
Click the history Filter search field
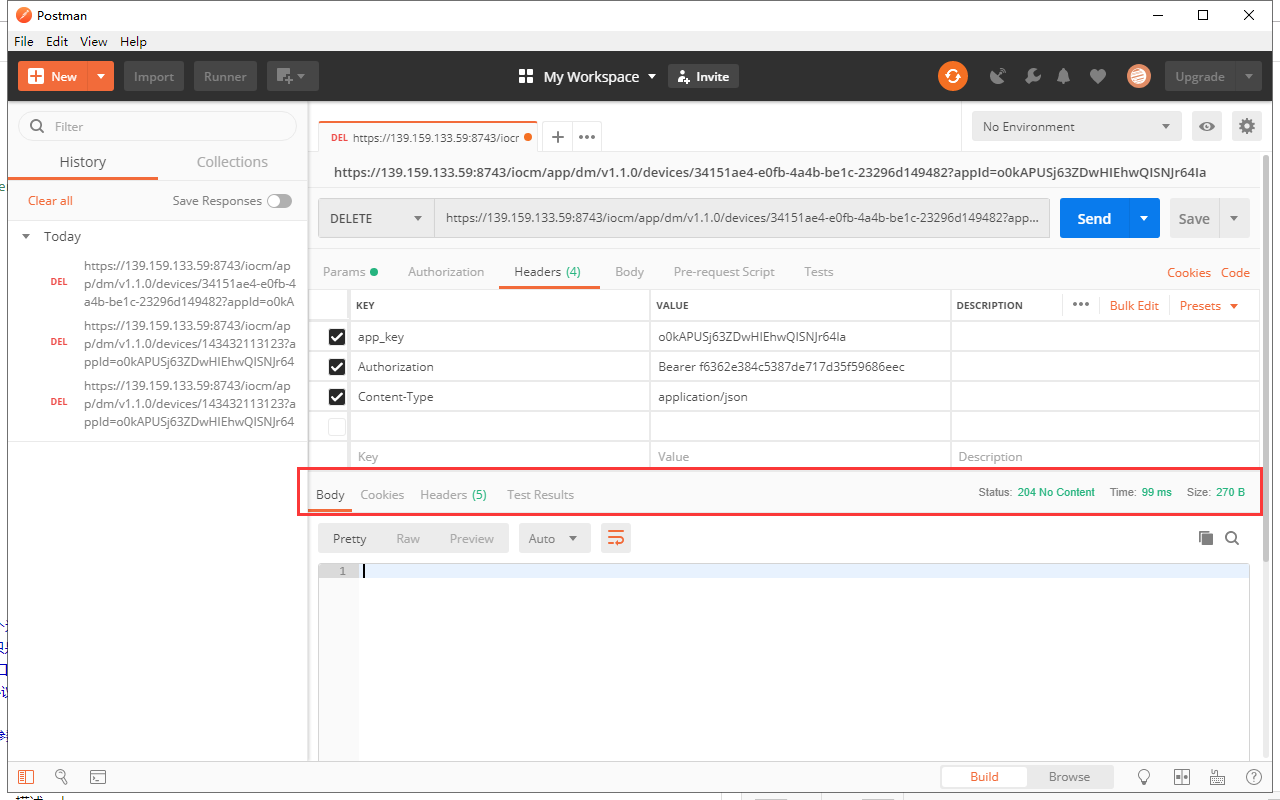pos(158,126)
